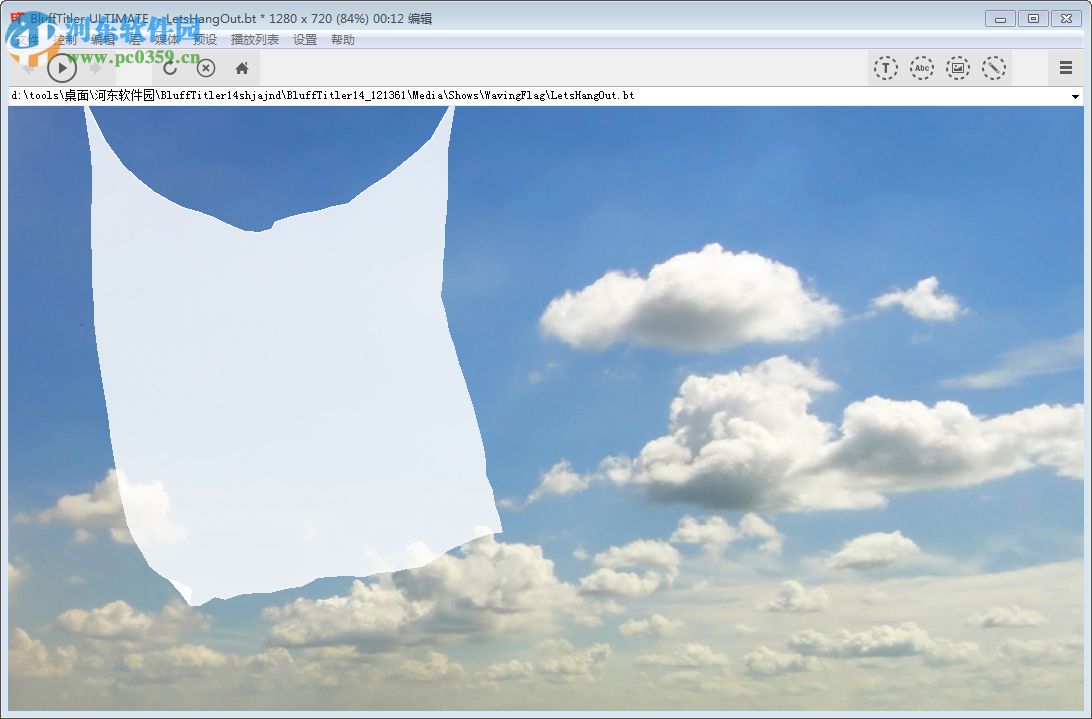Viewport: 1092px width, 719px height.
Task: Open the picture layer icon
Action: tap(958, 68)
